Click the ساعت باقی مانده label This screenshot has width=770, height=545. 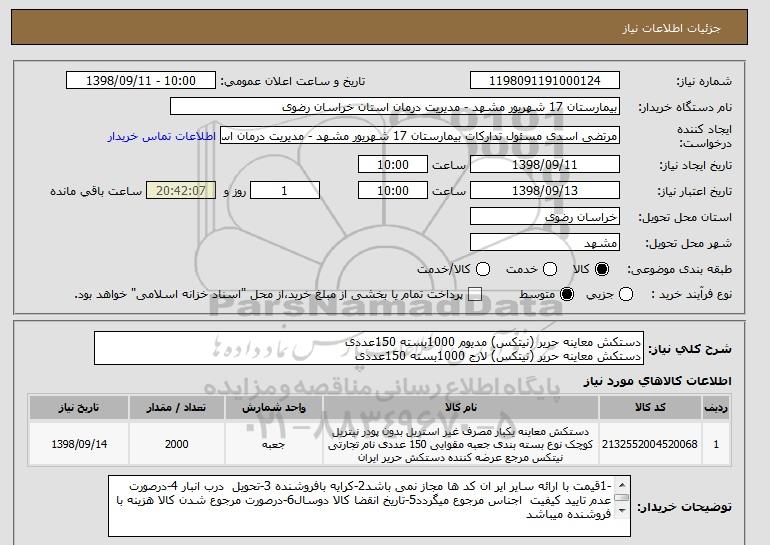[96, 191]
